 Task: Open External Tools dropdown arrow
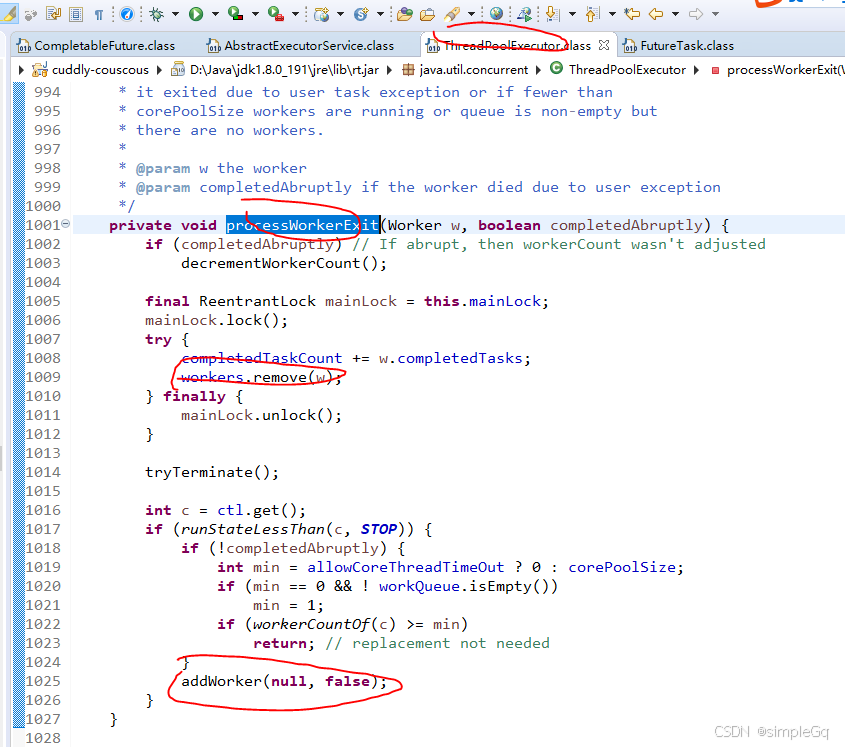[x=295, y=14]
